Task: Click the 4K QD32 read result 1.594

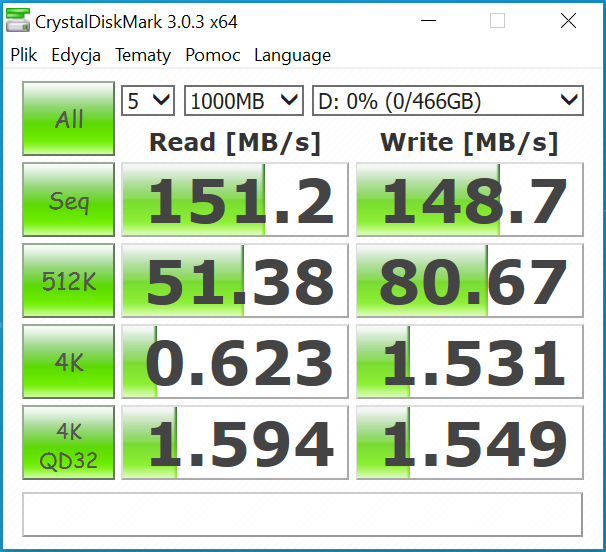Action: (235, 443)
